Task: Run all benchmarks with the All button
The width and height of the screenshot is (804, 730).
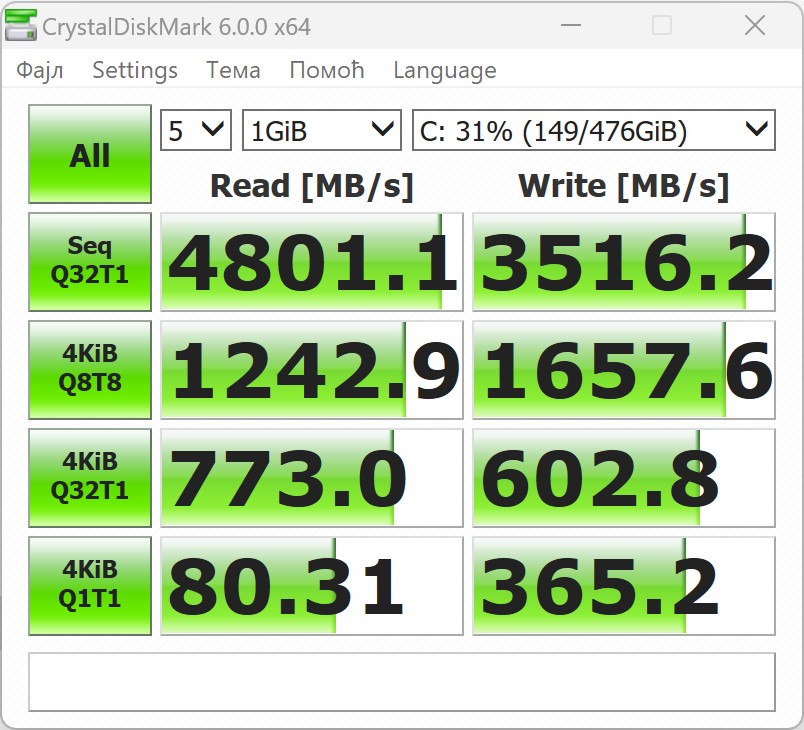Action: coord(90,154)
